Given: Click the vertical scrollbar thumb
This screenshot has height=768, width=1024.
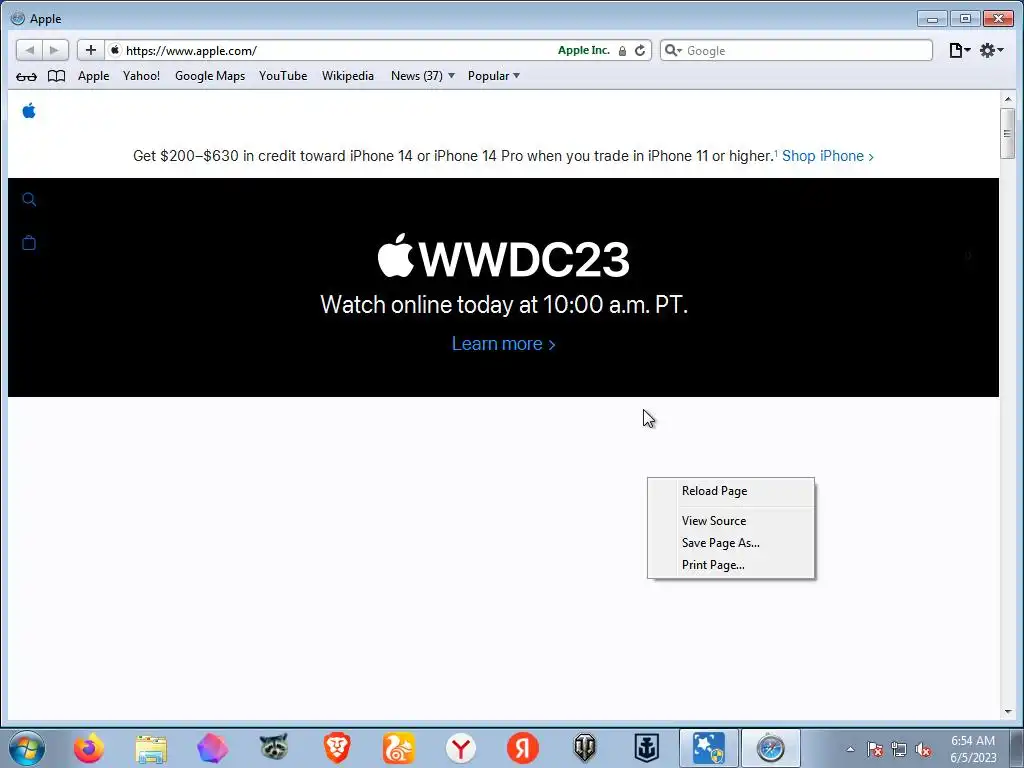Looking at the screenshot, I should point(1008,133).
